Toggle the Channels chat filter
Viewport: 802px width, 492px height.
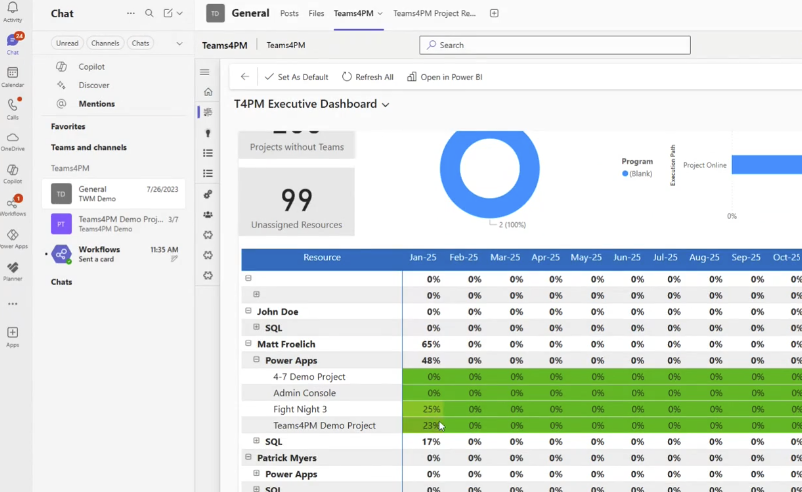pyautogui.click(x=105, y=43)
